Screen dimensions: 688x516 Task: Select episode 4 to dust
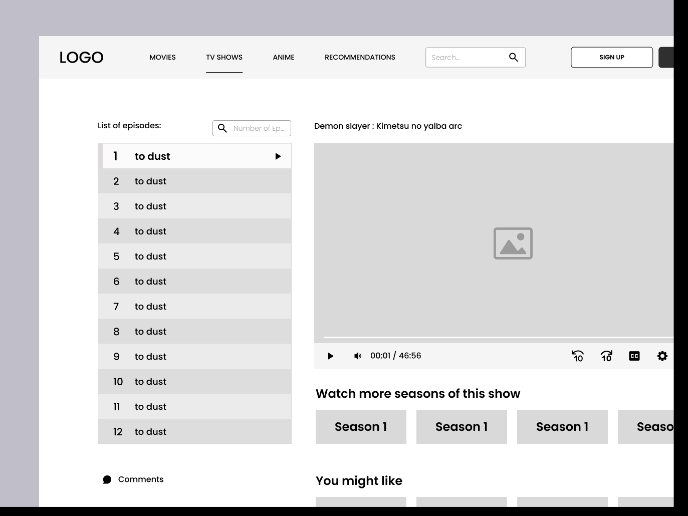[x=195, y=231]
